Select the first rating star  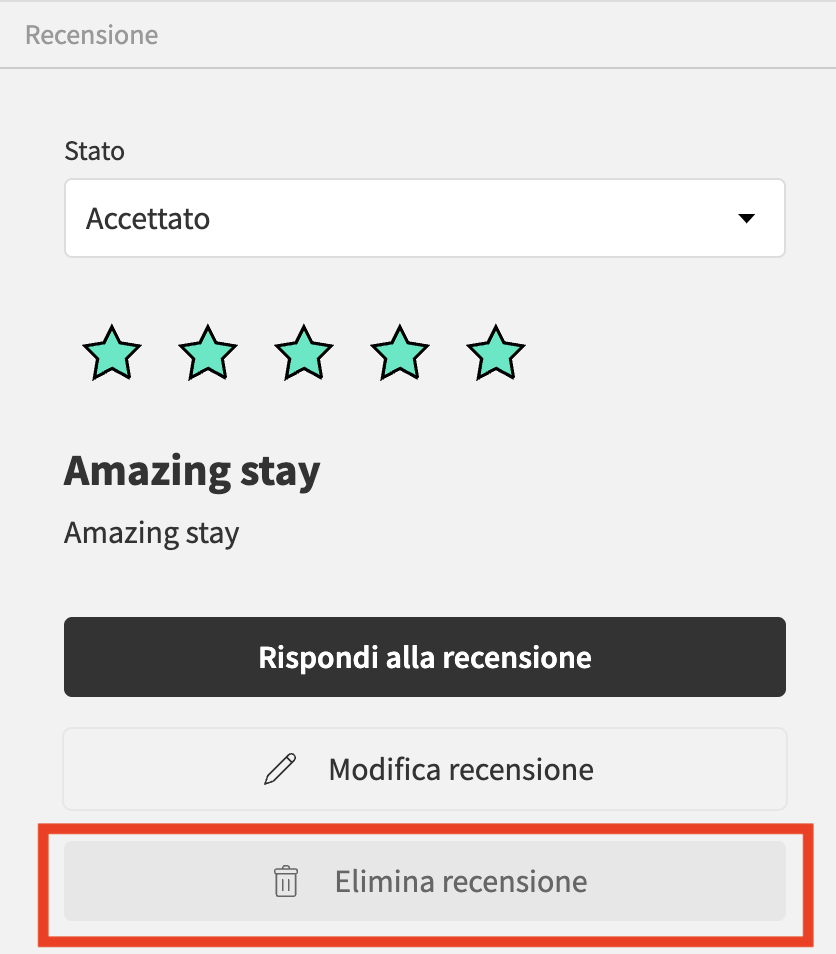[112, 353]
